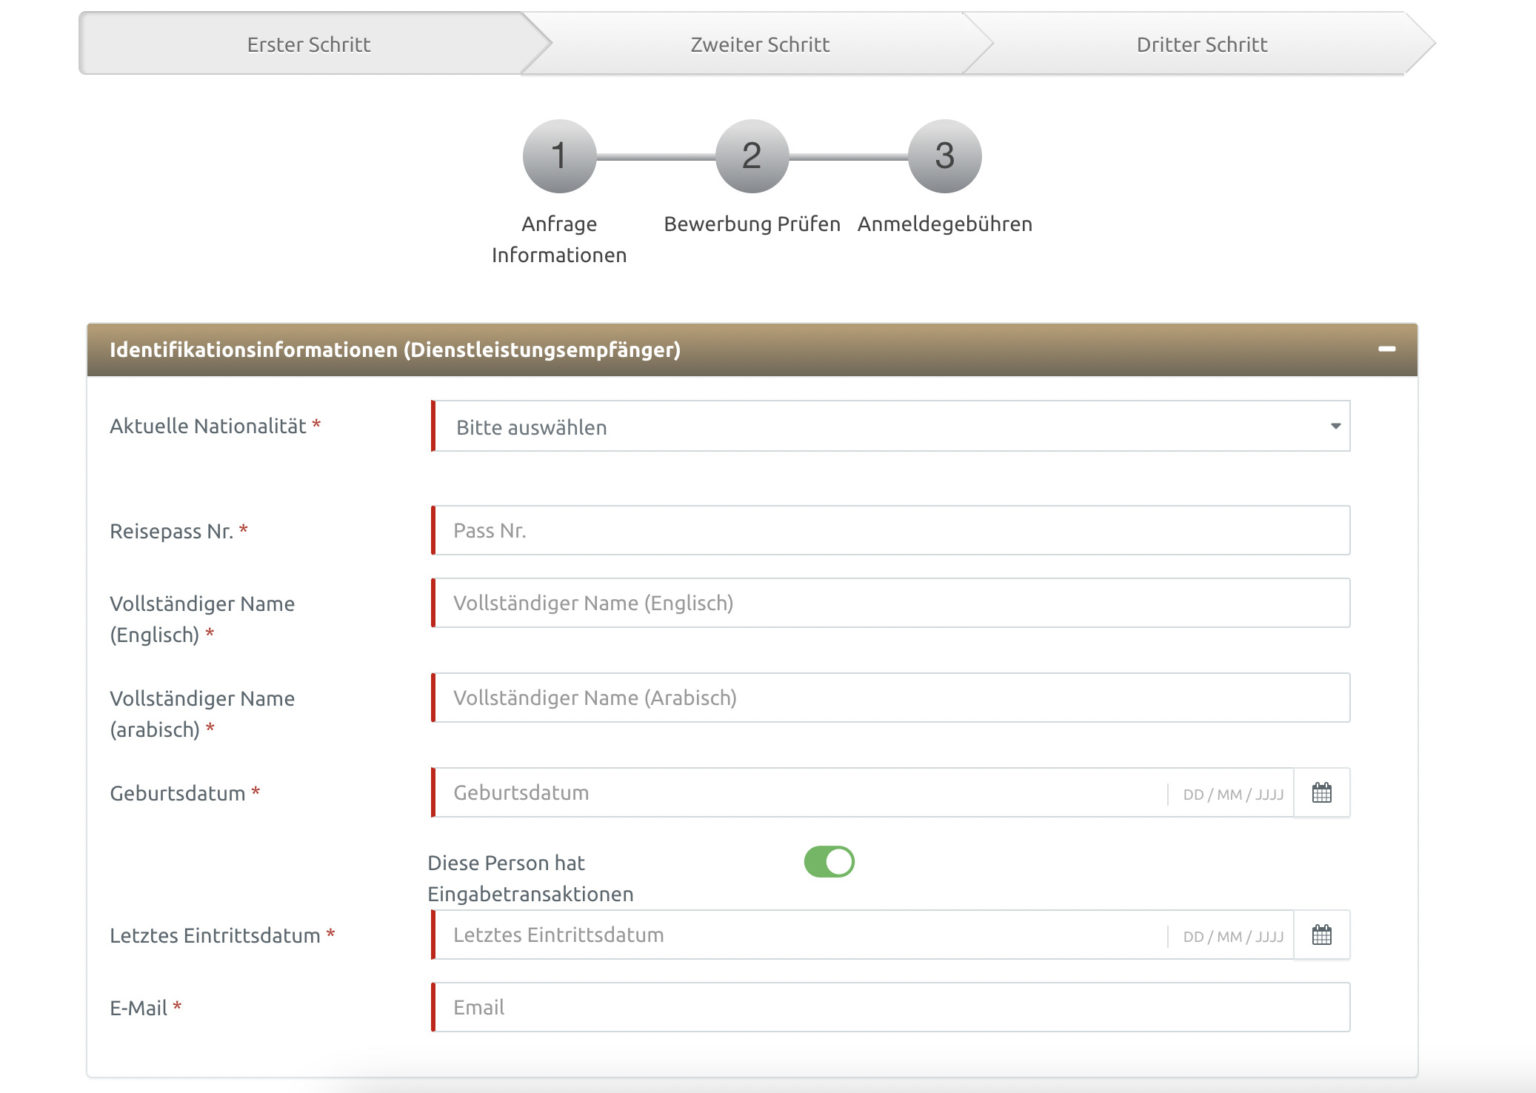Go to the Dritter Schritt tab

pyautogui.click(x=1201, y=44)
